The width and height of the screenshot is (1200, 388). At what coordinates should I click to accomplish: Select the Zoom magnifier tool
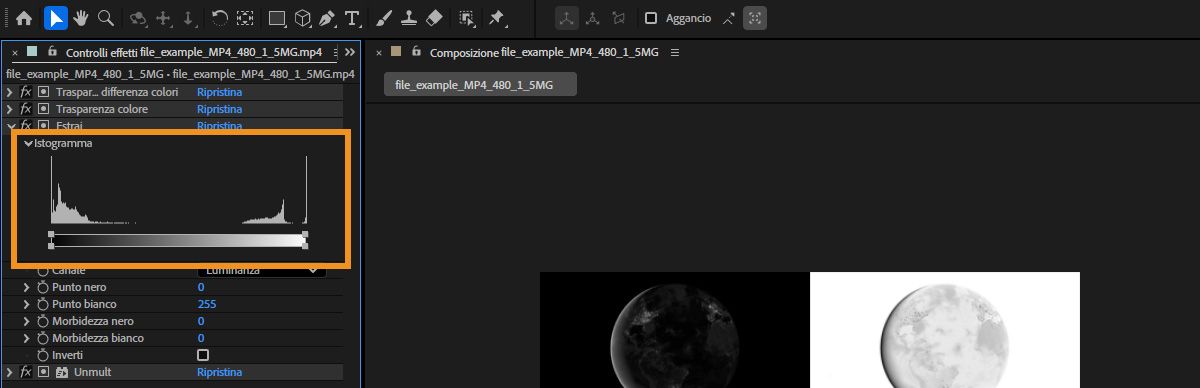105,18
